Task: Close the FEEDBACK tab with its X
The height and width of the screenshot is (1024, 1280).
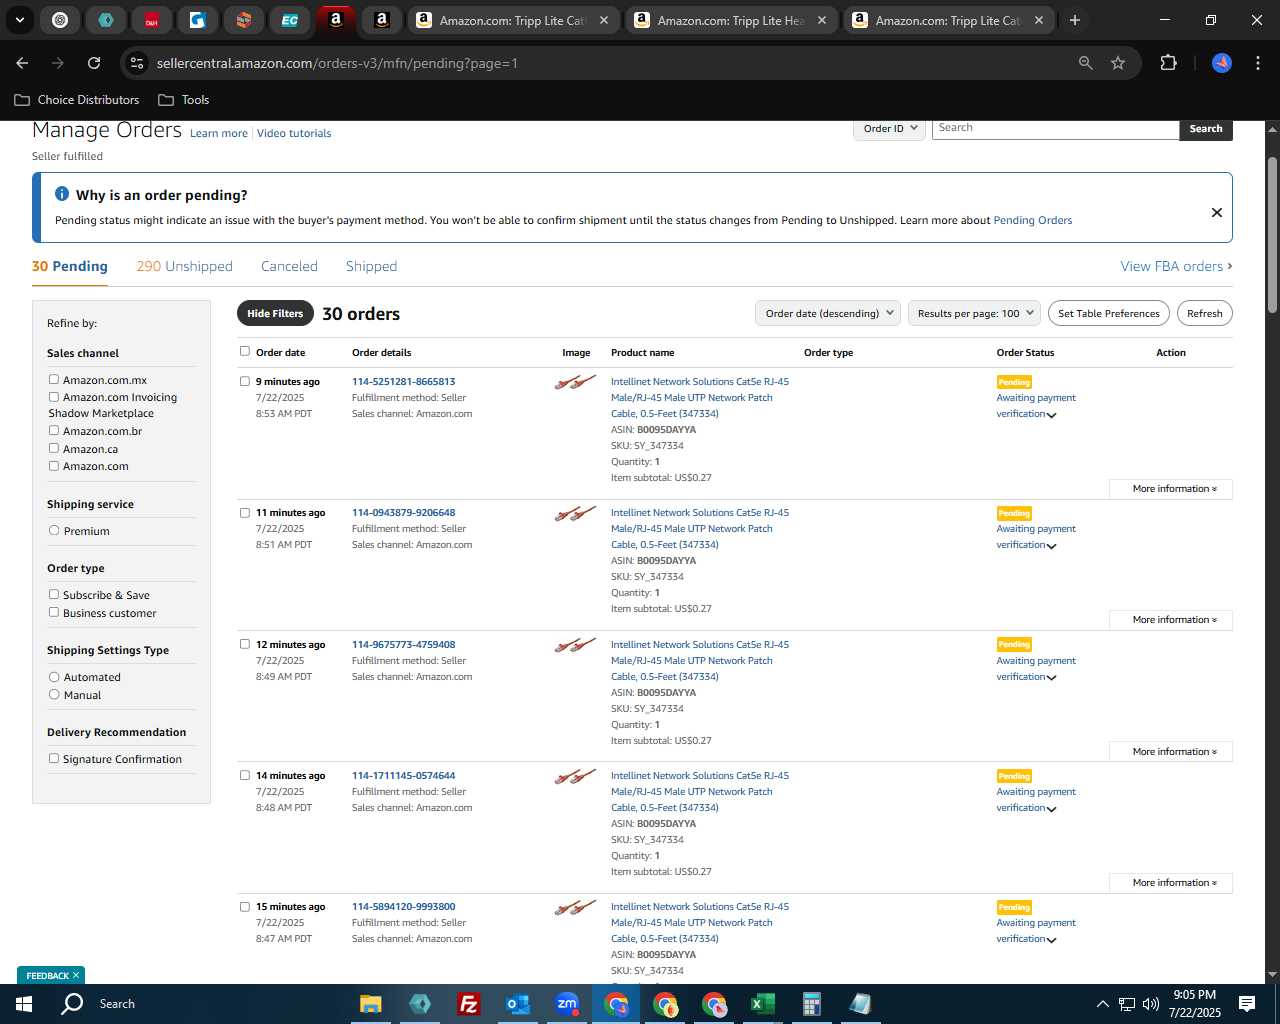Action: point(75,975)
